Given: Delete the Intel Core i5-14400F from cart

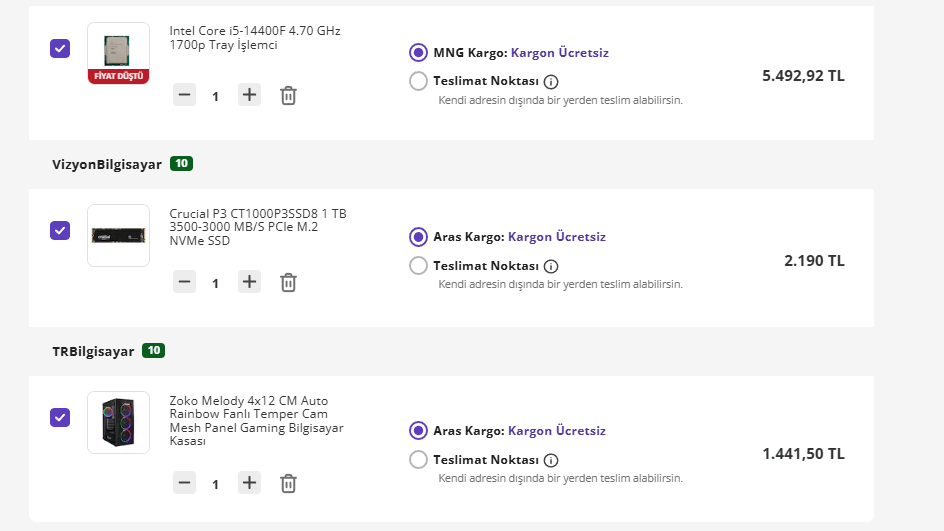Looking at the screenshot, I should 288,96.
